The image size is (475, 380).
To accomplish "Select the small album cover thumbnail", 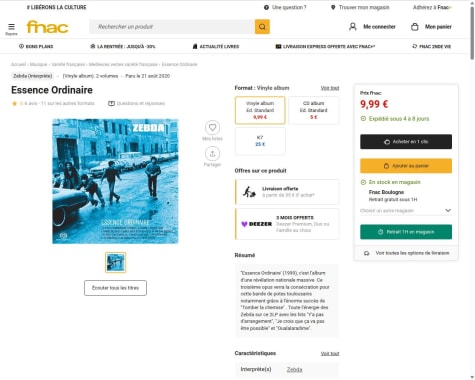I will pos(115,262).
